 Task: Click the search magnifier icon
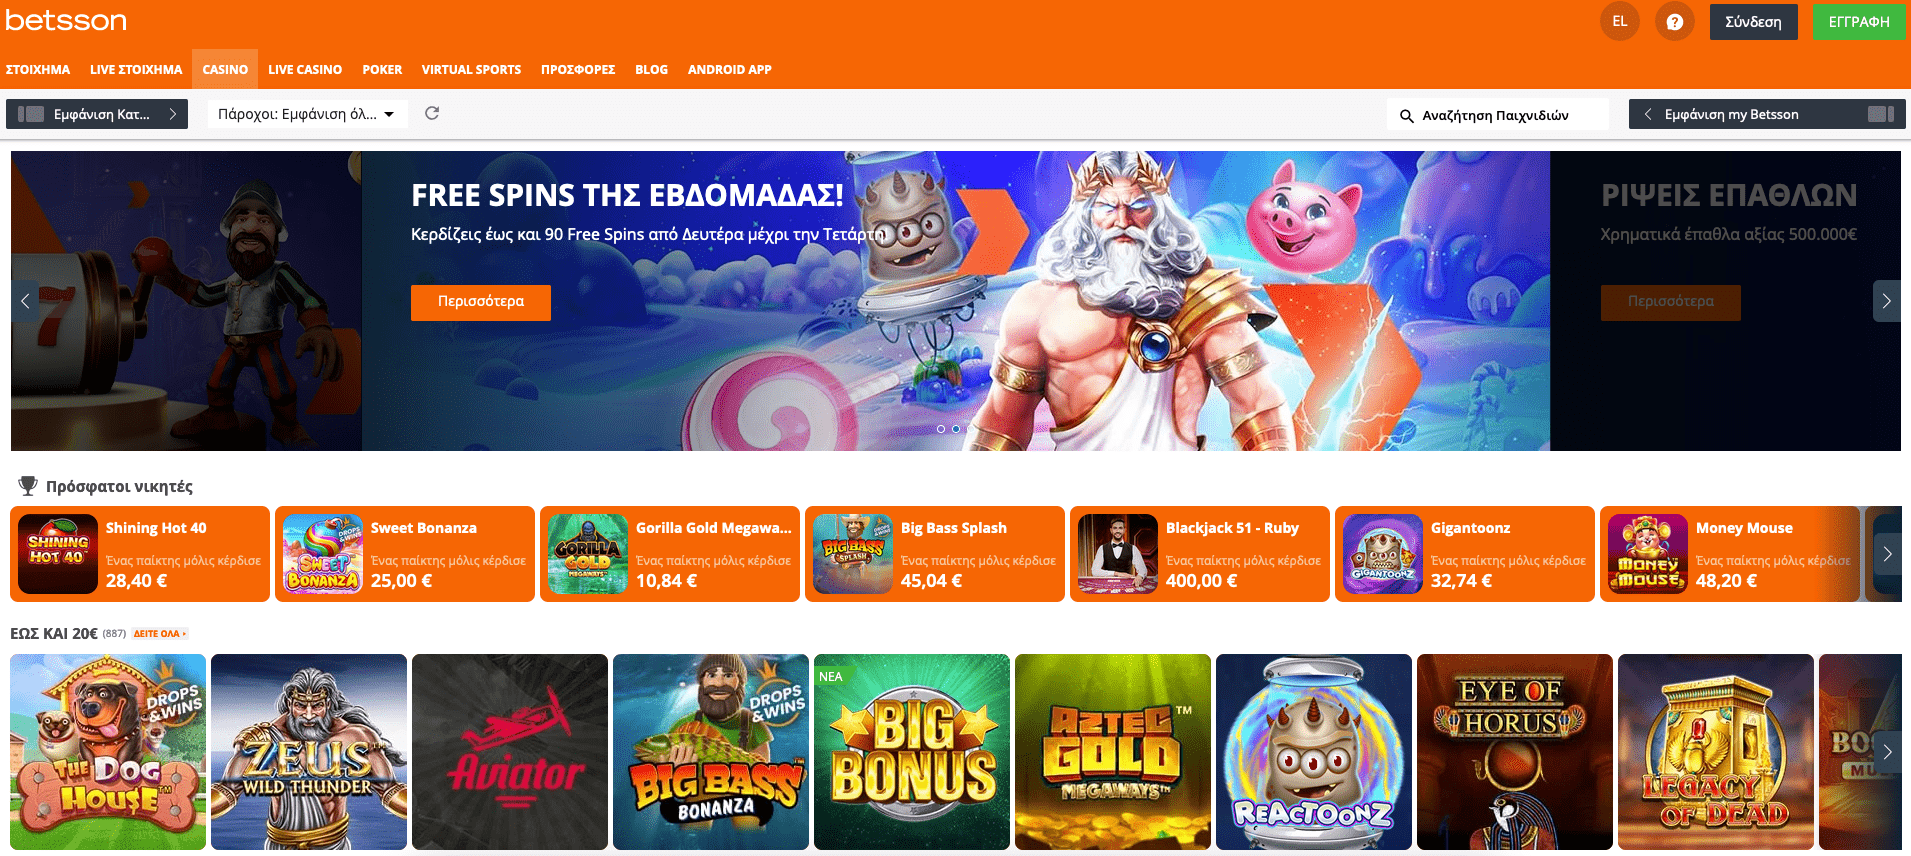(x=1406, y=115)
